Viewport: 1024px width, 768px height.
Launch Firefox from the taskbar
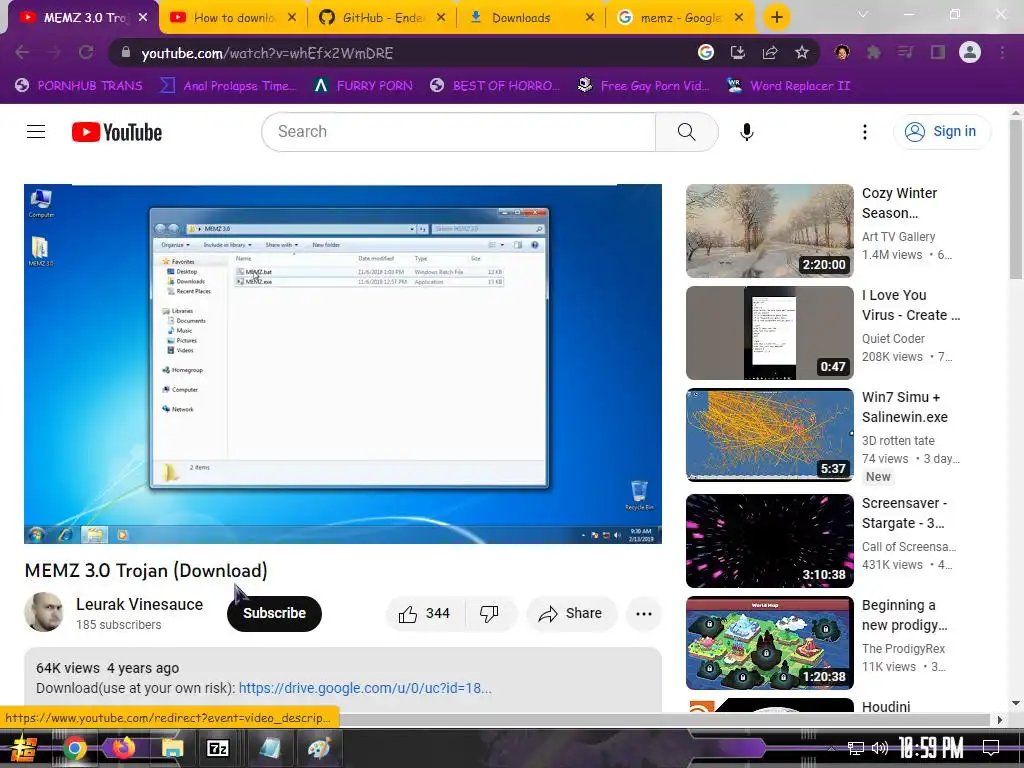[x=123, y=748]
